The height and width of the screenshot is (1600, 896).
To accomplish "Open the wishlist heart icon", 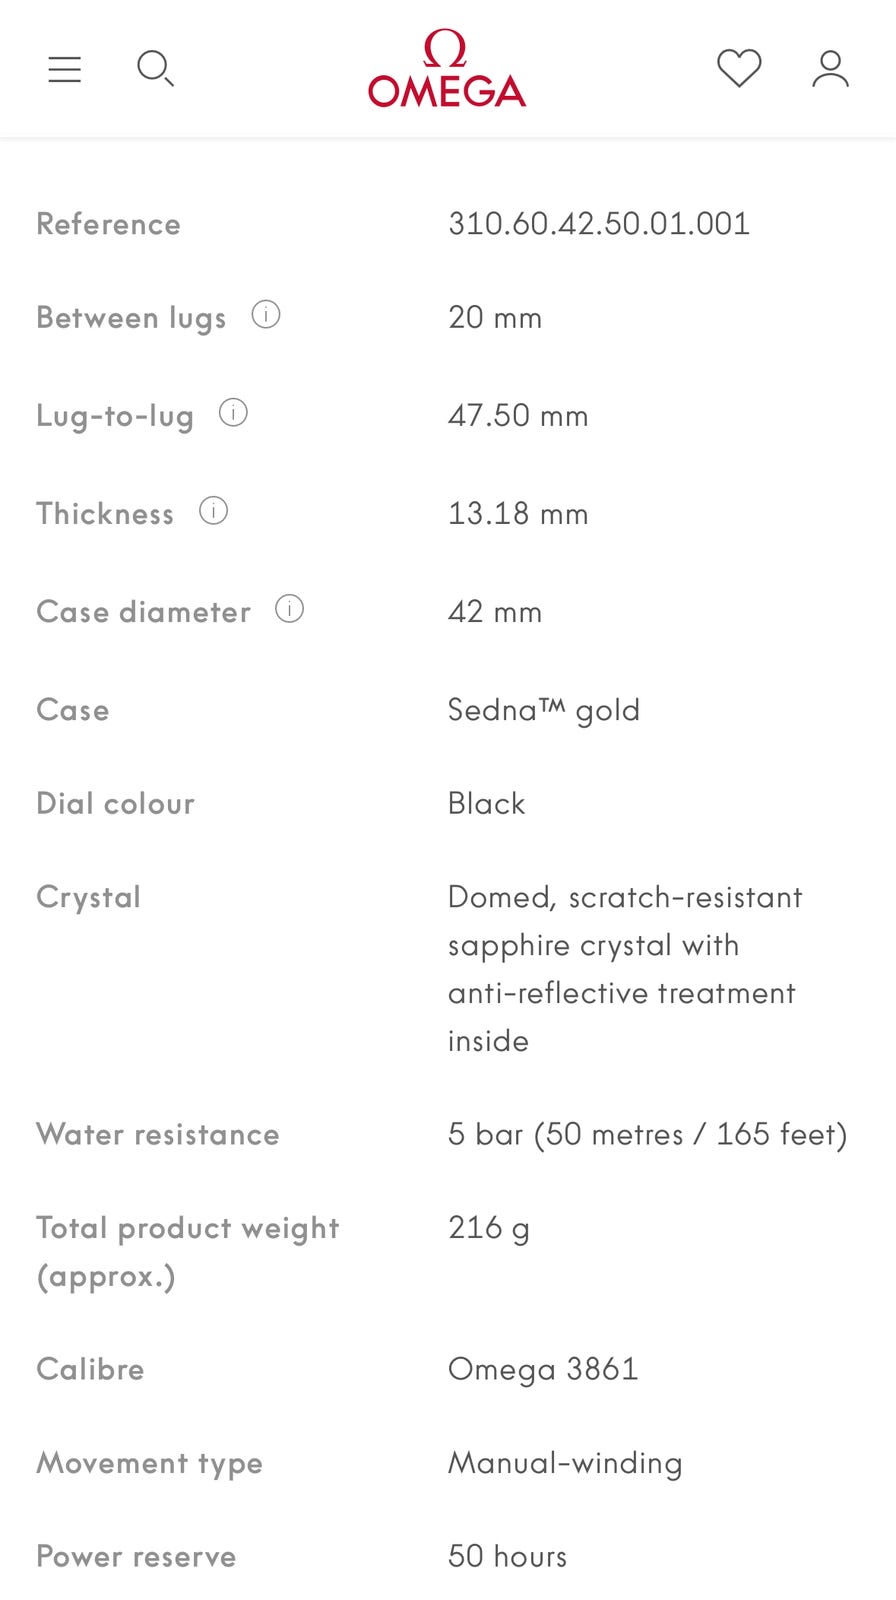I will click(739, 69).
